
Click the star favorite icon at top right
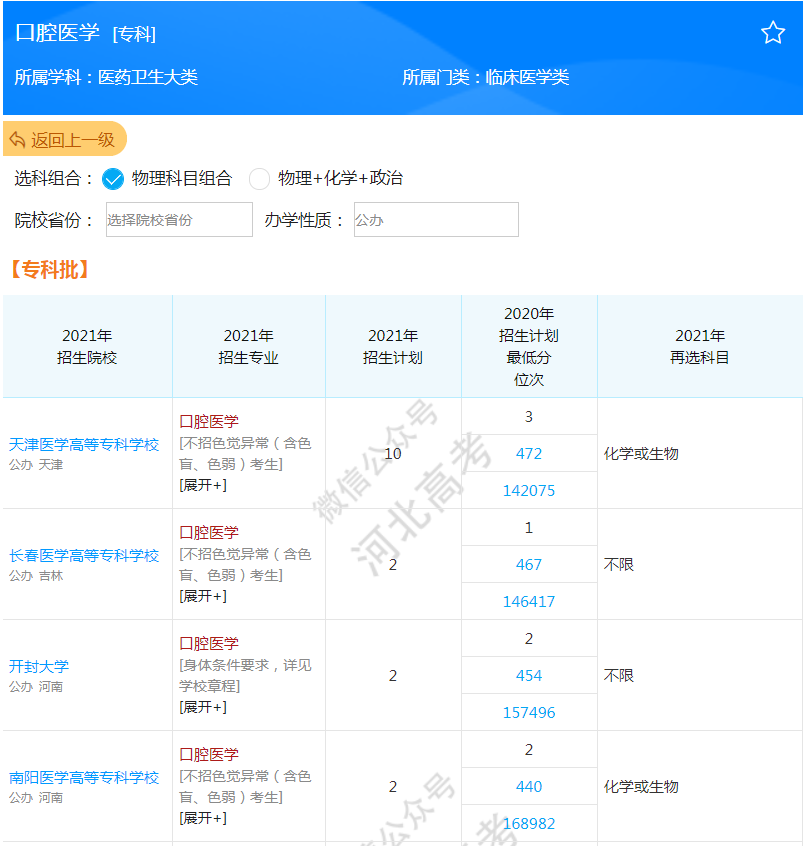773,32
